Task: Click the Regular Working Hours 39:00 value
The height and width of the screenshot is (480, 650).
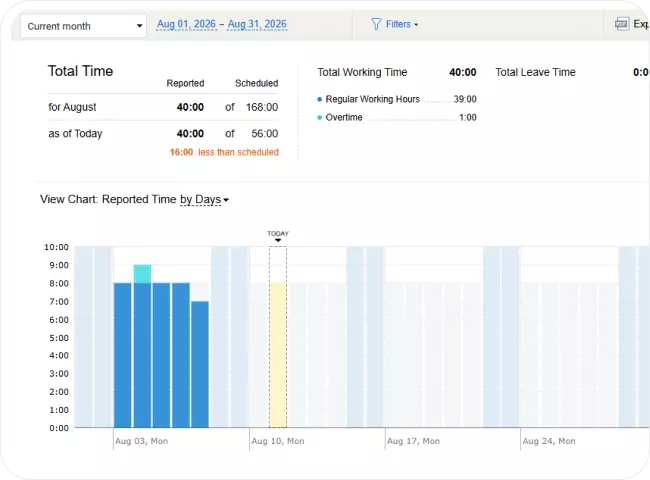Action: coord(465,99)
